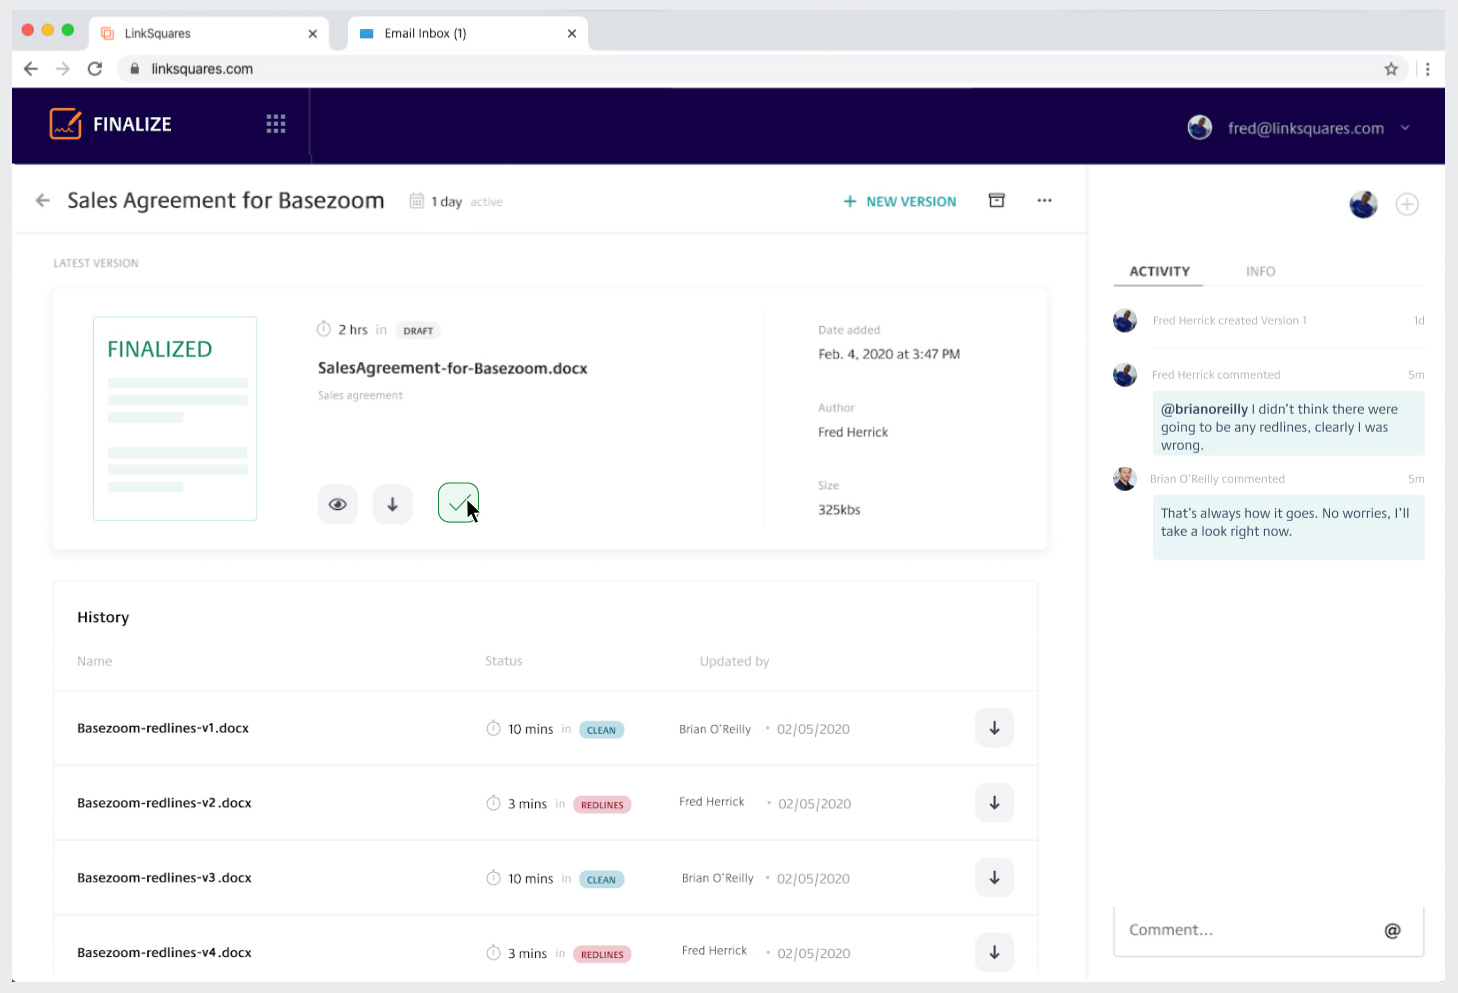Click the green checkmark finalize button
This screenshot has width=1458, height=993.
[458, 503]
